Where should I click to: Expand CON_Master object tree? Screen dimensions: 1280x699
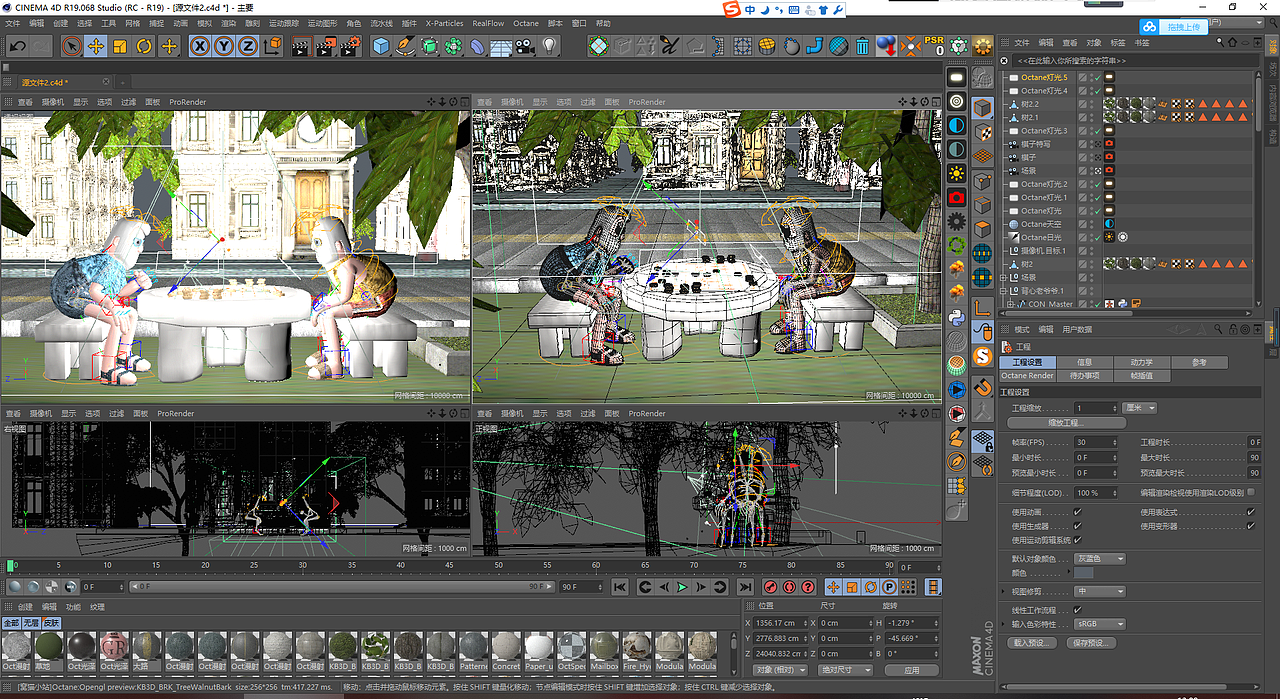[x=1011, y=304]
